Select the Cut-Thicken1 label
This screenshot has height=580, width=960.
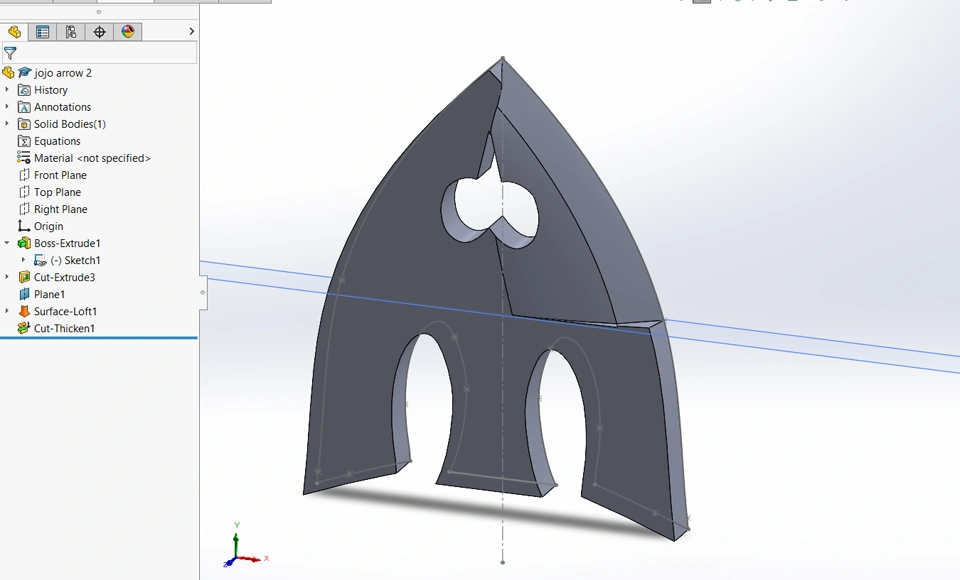coord(64,328)
